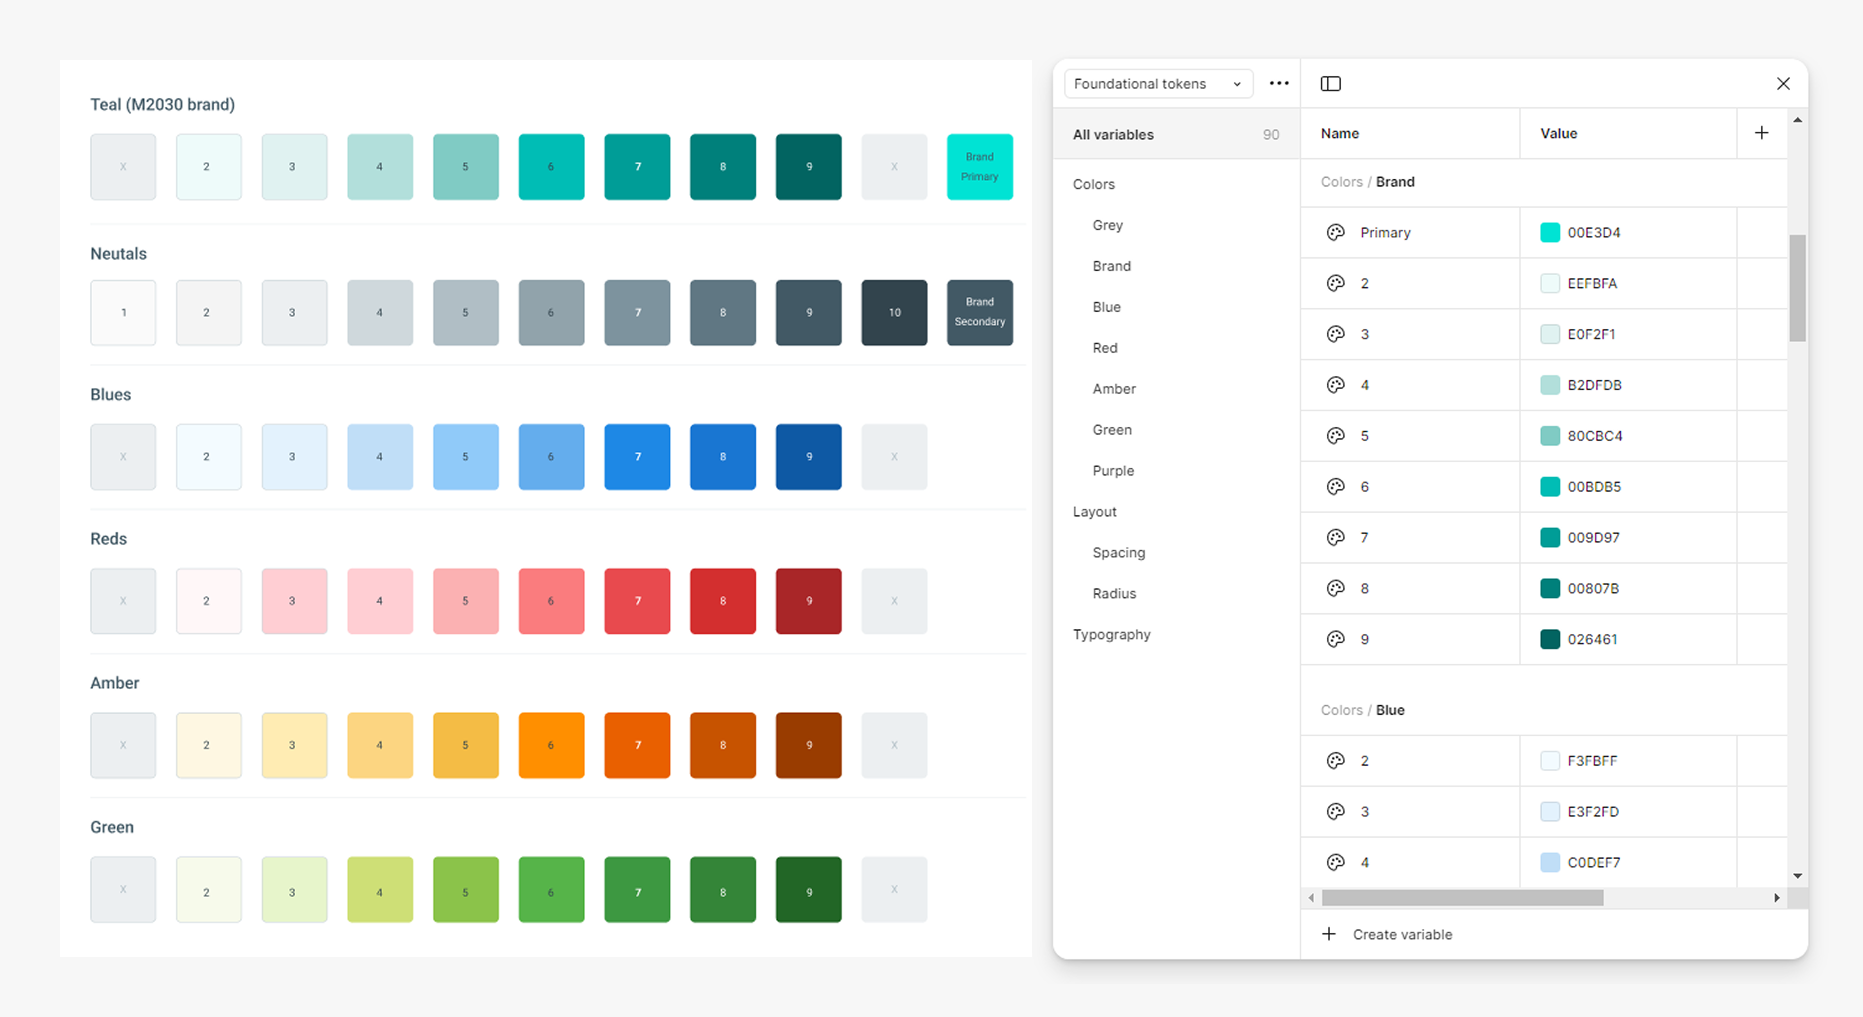Select Amber swatch 6 tile
1863x1017 pixels.
551,746
